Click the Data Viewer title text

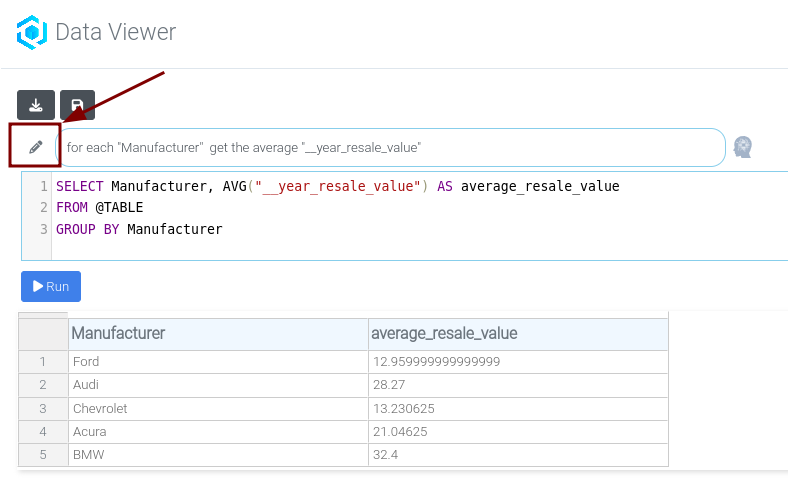click(x=115, y=32)
